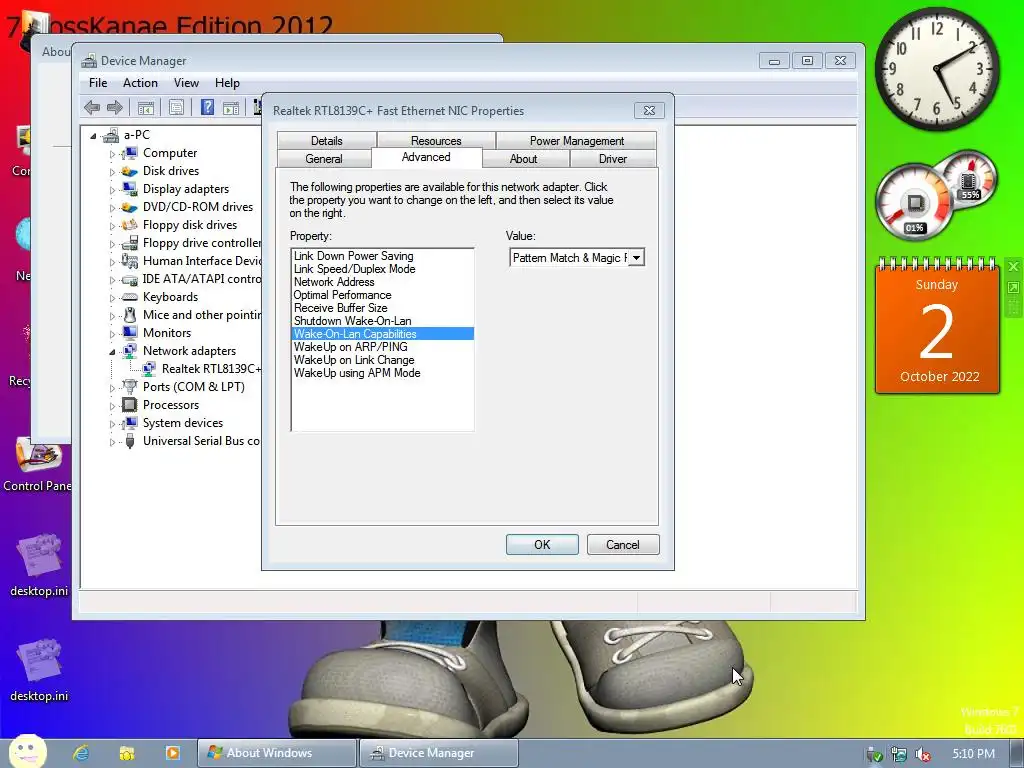The height and width of the screenshot is (768, 1024).
Task: Expand the Display adapters tree node
Action: pos(112,190)
